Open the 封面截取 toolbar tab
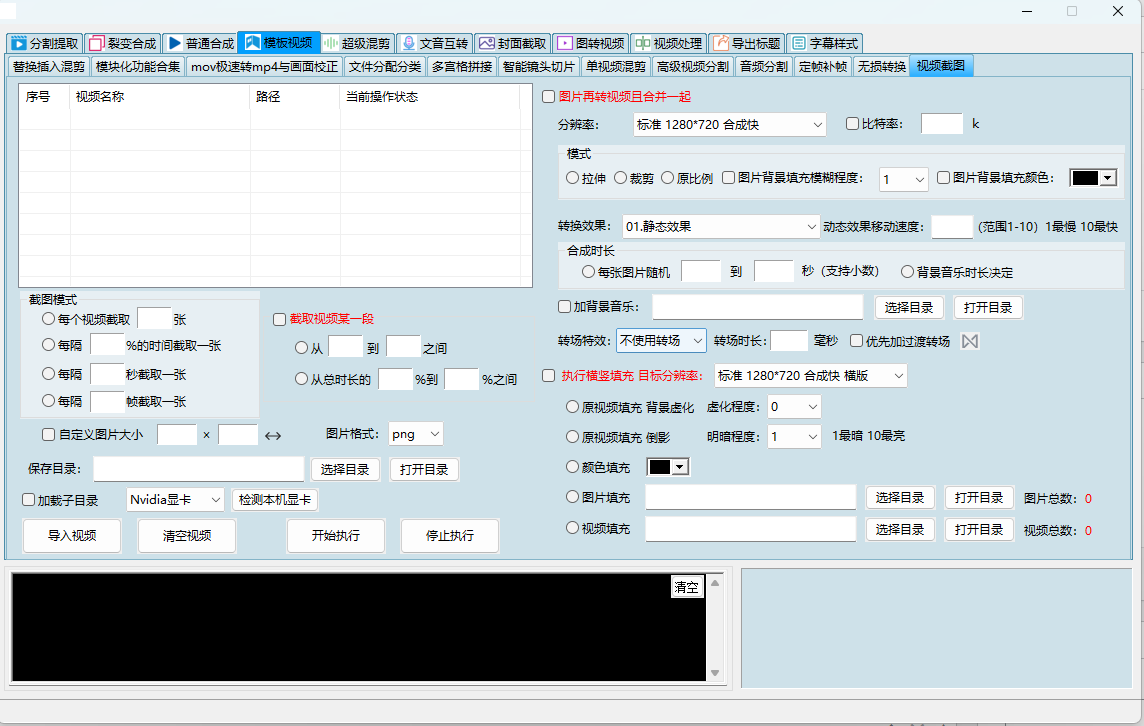 pyautogui.click(x=512, y=43)
